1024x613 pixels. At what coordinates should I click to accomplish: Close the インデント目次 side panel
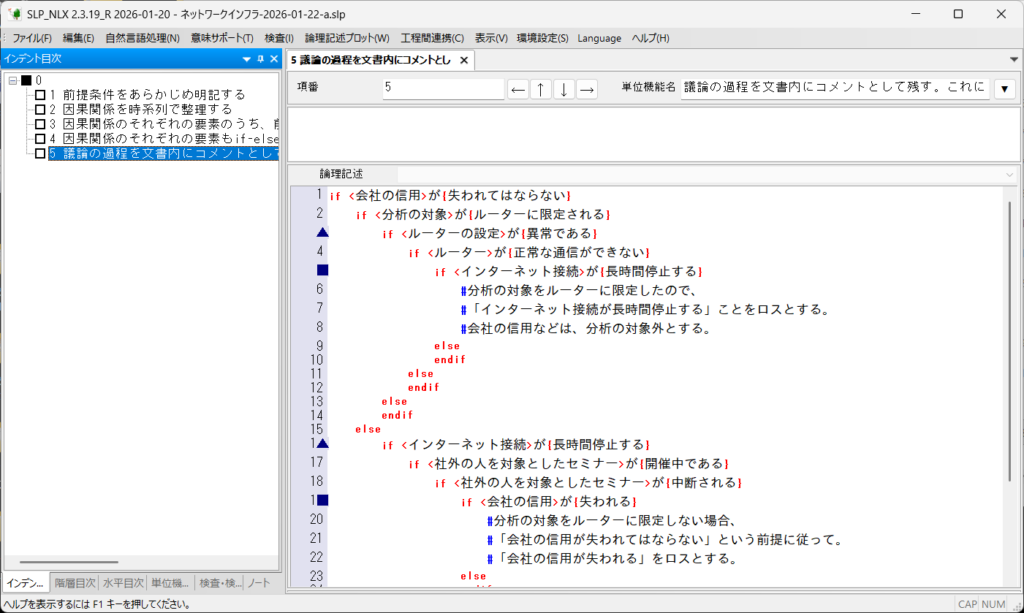pos(272,59)
